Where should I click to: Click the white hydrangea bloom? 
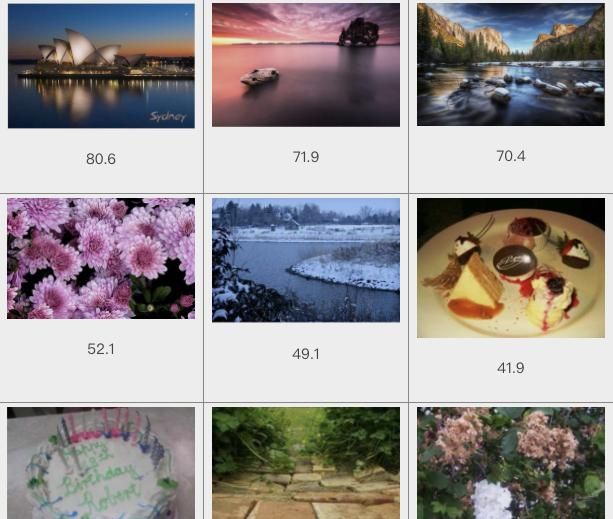tap(491, 499)
